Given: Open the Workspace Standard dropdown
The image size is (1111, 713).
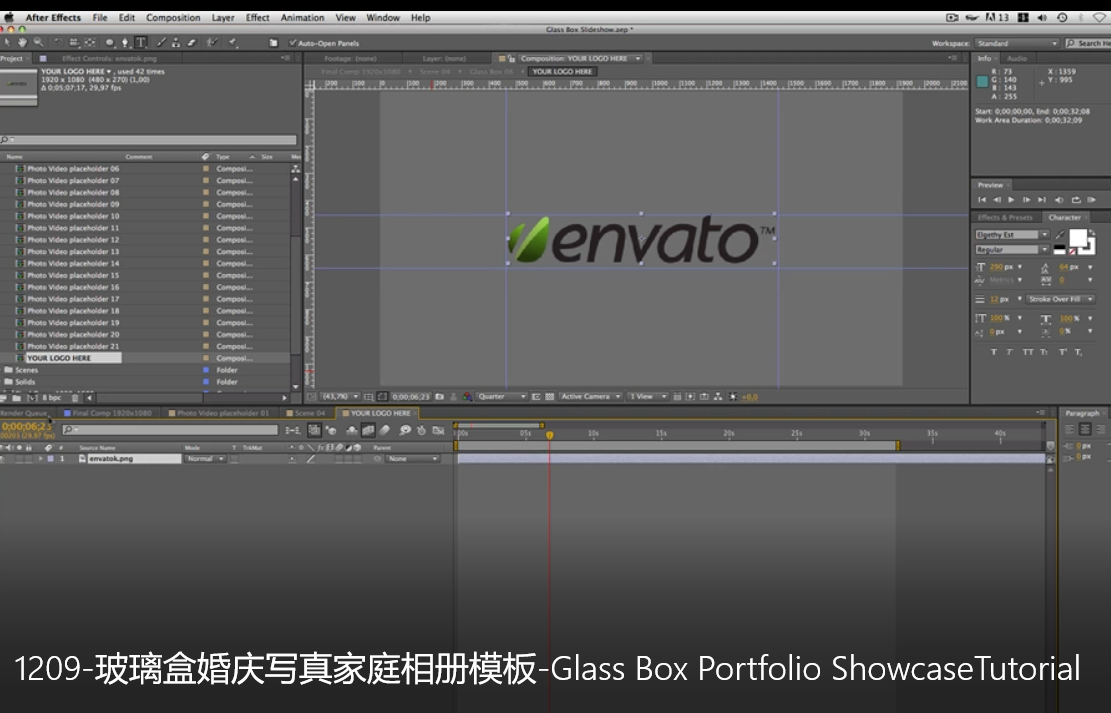Looking at the screenshot, I should click(1017, 43).
